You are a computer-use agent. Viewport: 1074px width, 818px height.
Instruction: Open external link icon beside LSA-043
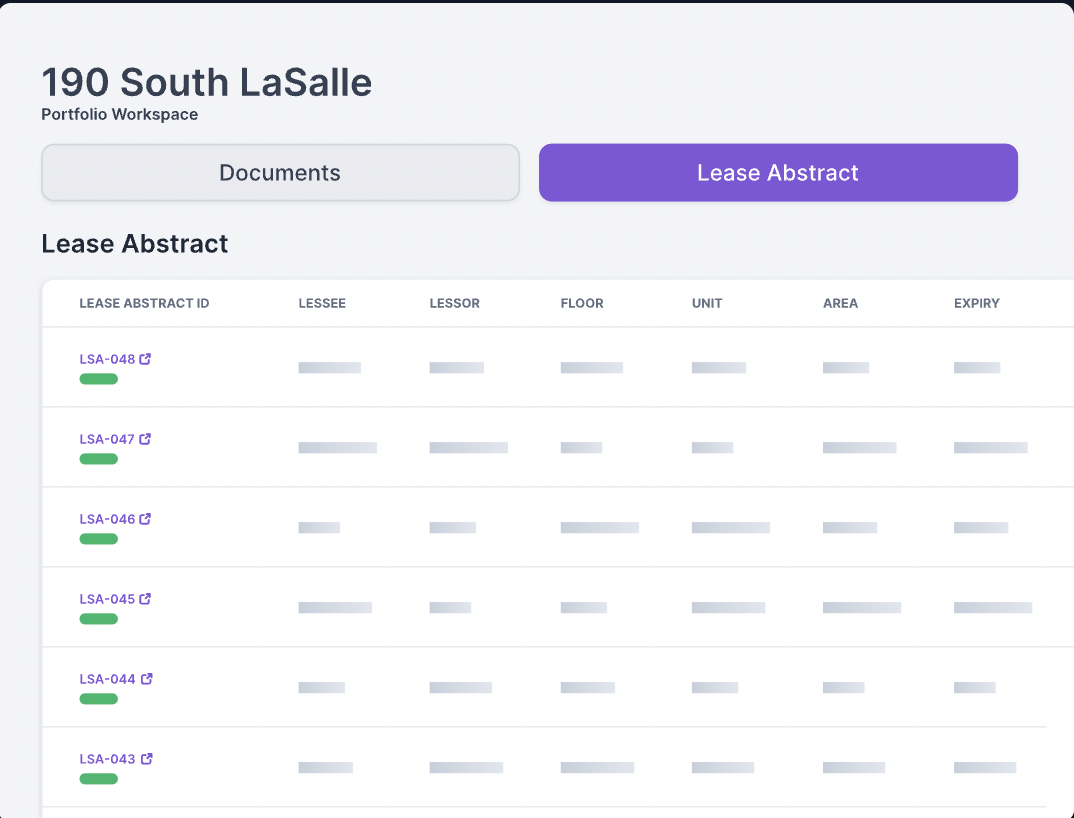147,759
